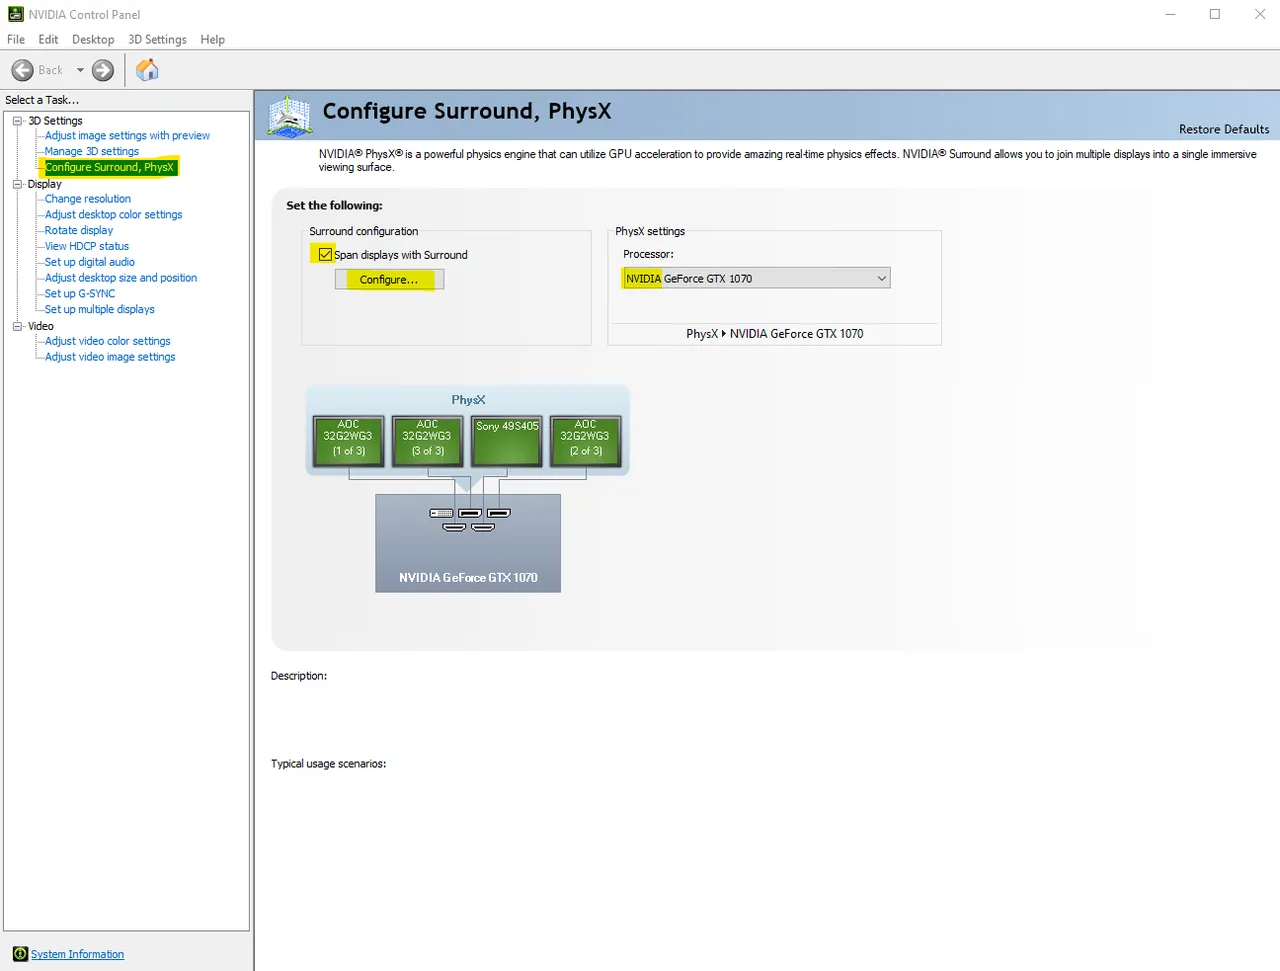The width and height of the screenshot is (1280, 971).
Task: Click the NVIDIA GeForce GTX 1070 GPU box
Action: coord(468,543)
